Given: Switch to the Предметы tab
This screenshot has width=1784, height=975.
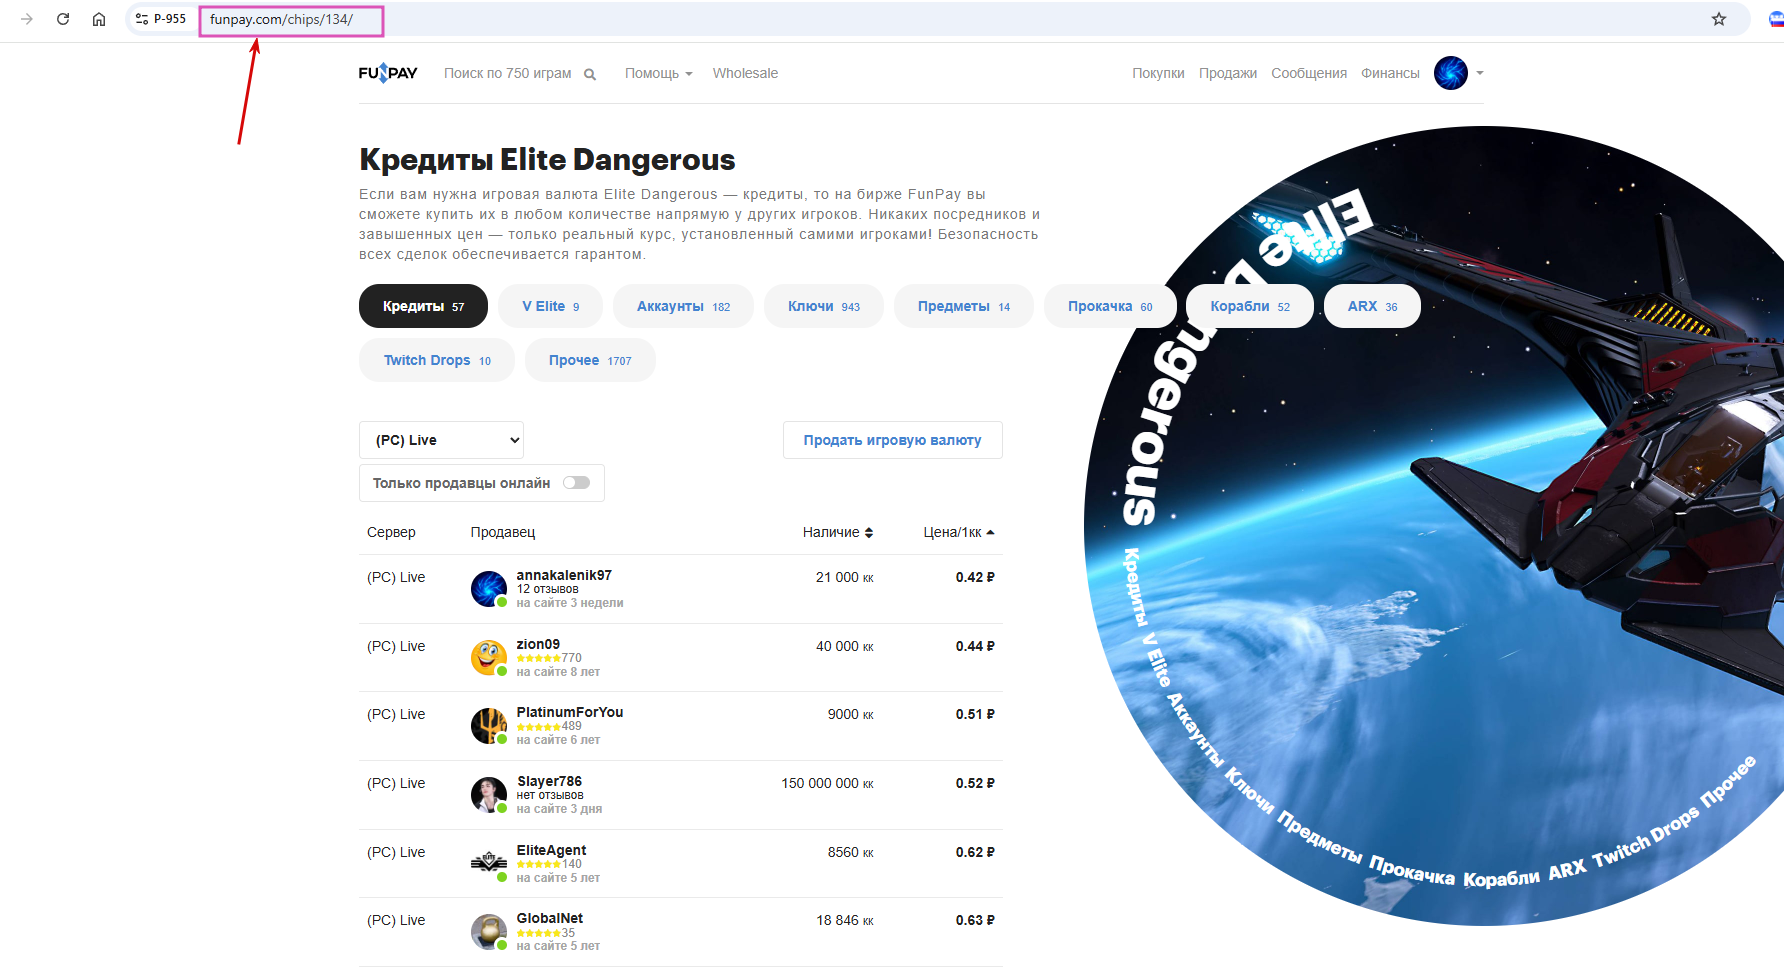Looking at the screenshot, I should [964, 306].
